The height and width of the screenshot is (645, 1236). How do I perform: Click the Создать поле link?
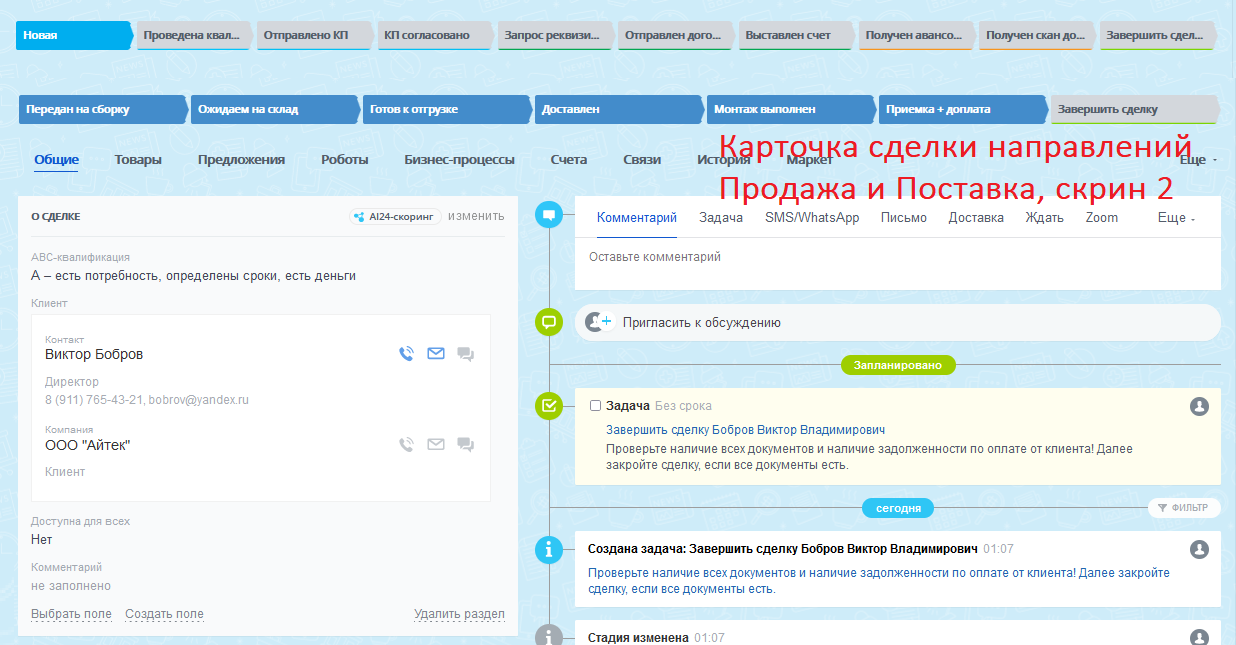[164, 614]
